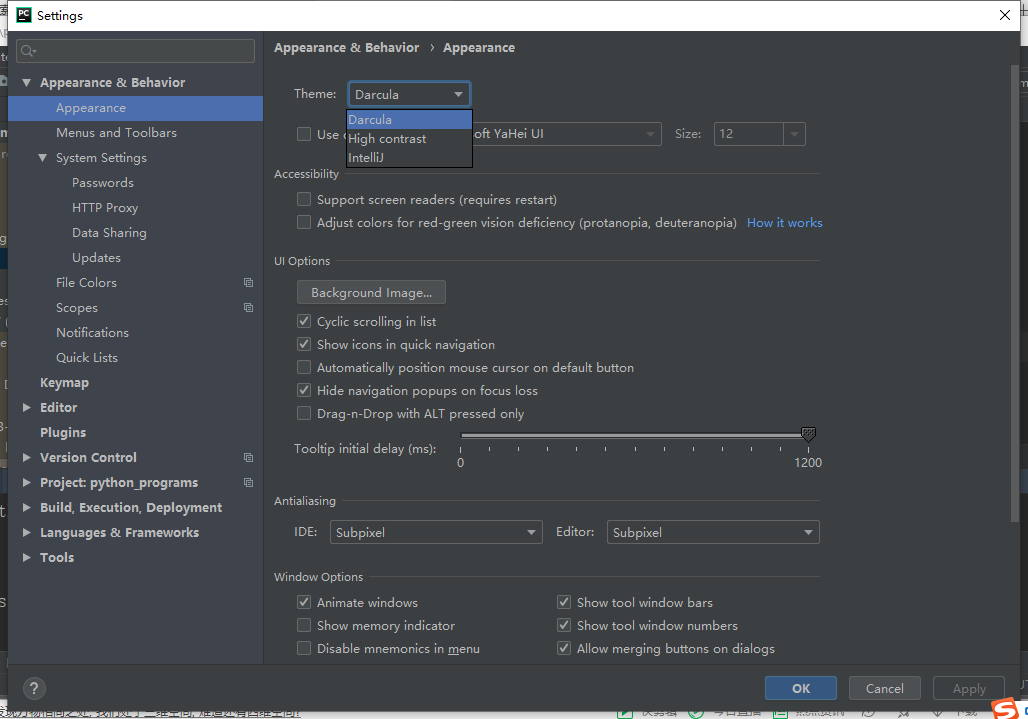Select IntelliJ theme option
This screenshot has height=719, width=1028.
click(409, 157)
